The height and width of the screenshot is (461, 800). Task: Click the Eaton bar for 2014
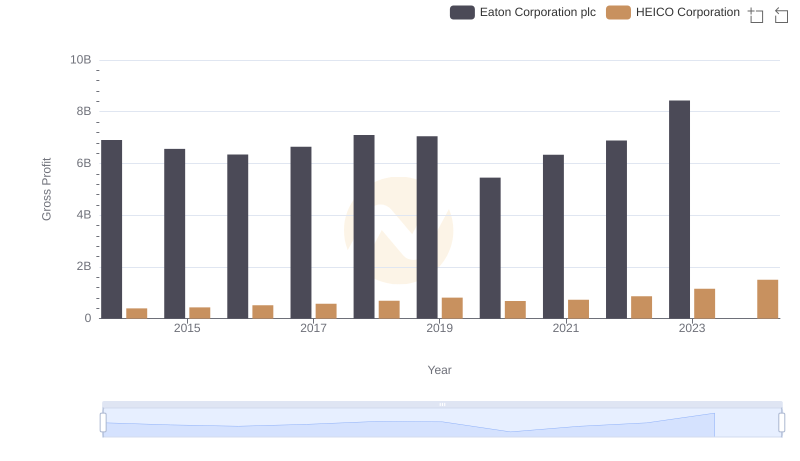point(111,229)
